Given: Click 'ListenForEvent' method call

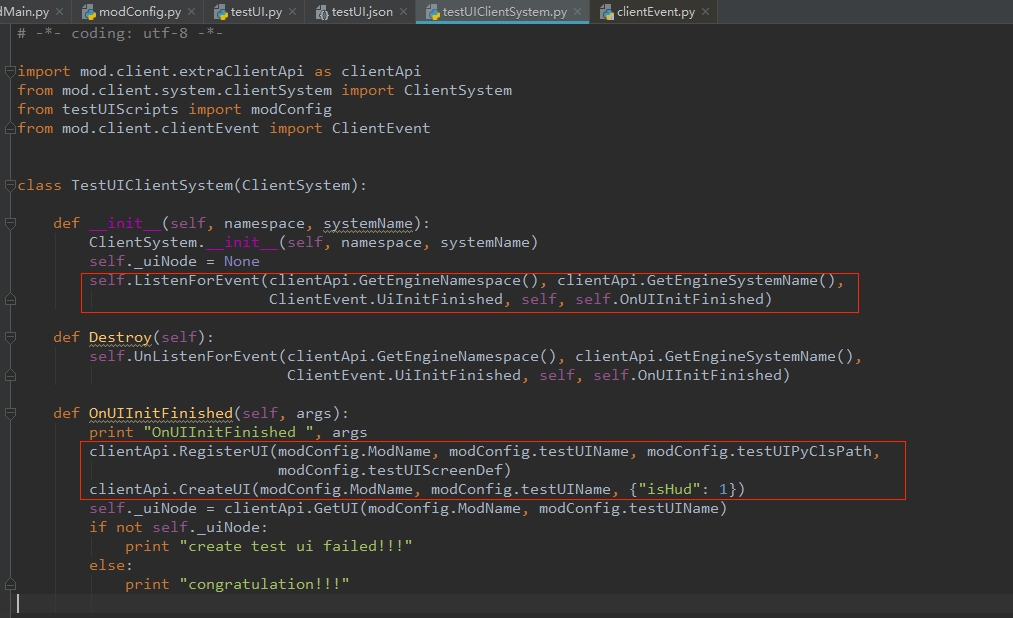Looking at the screenshot, I should pyautogui.click(x=196, y=280).
